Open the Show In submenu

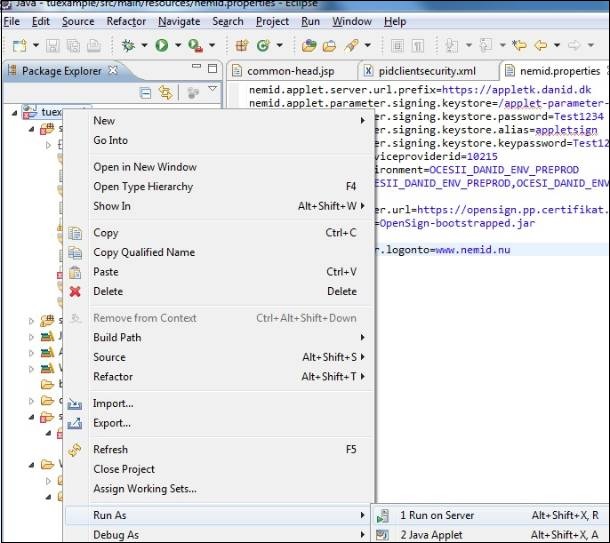point(219,206)
